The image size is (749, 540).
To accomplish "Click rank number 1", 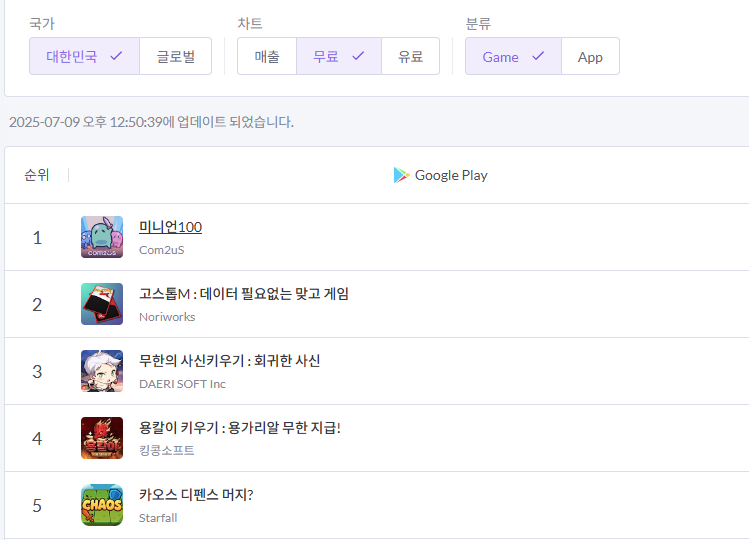I will click(x=37, y=238).
